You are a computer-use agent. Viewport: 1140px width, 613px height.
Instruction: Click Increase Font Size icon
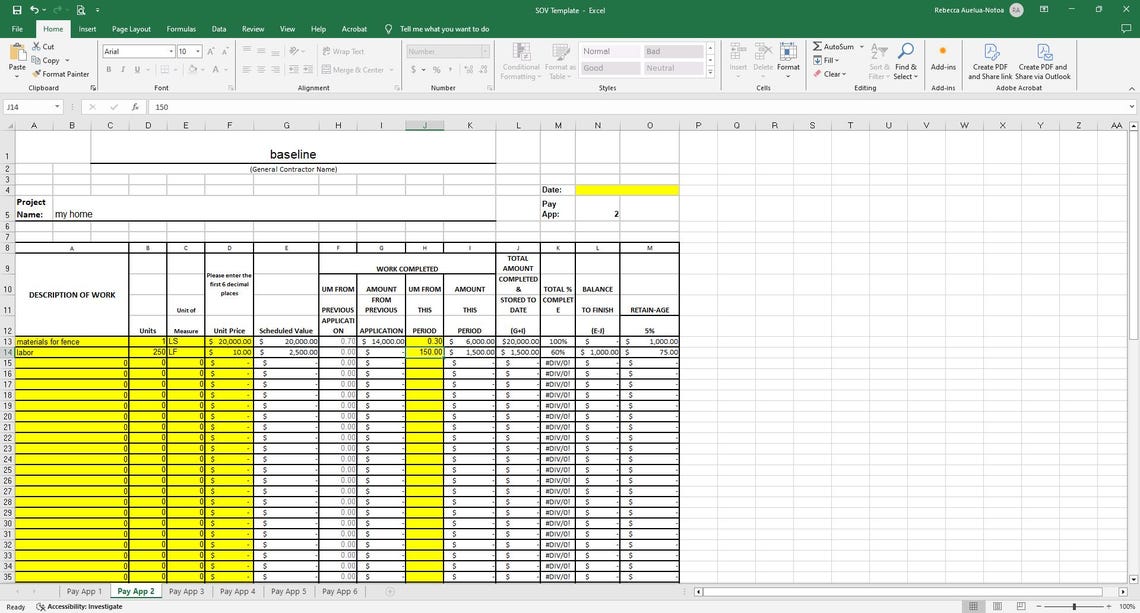click(211, 52)
